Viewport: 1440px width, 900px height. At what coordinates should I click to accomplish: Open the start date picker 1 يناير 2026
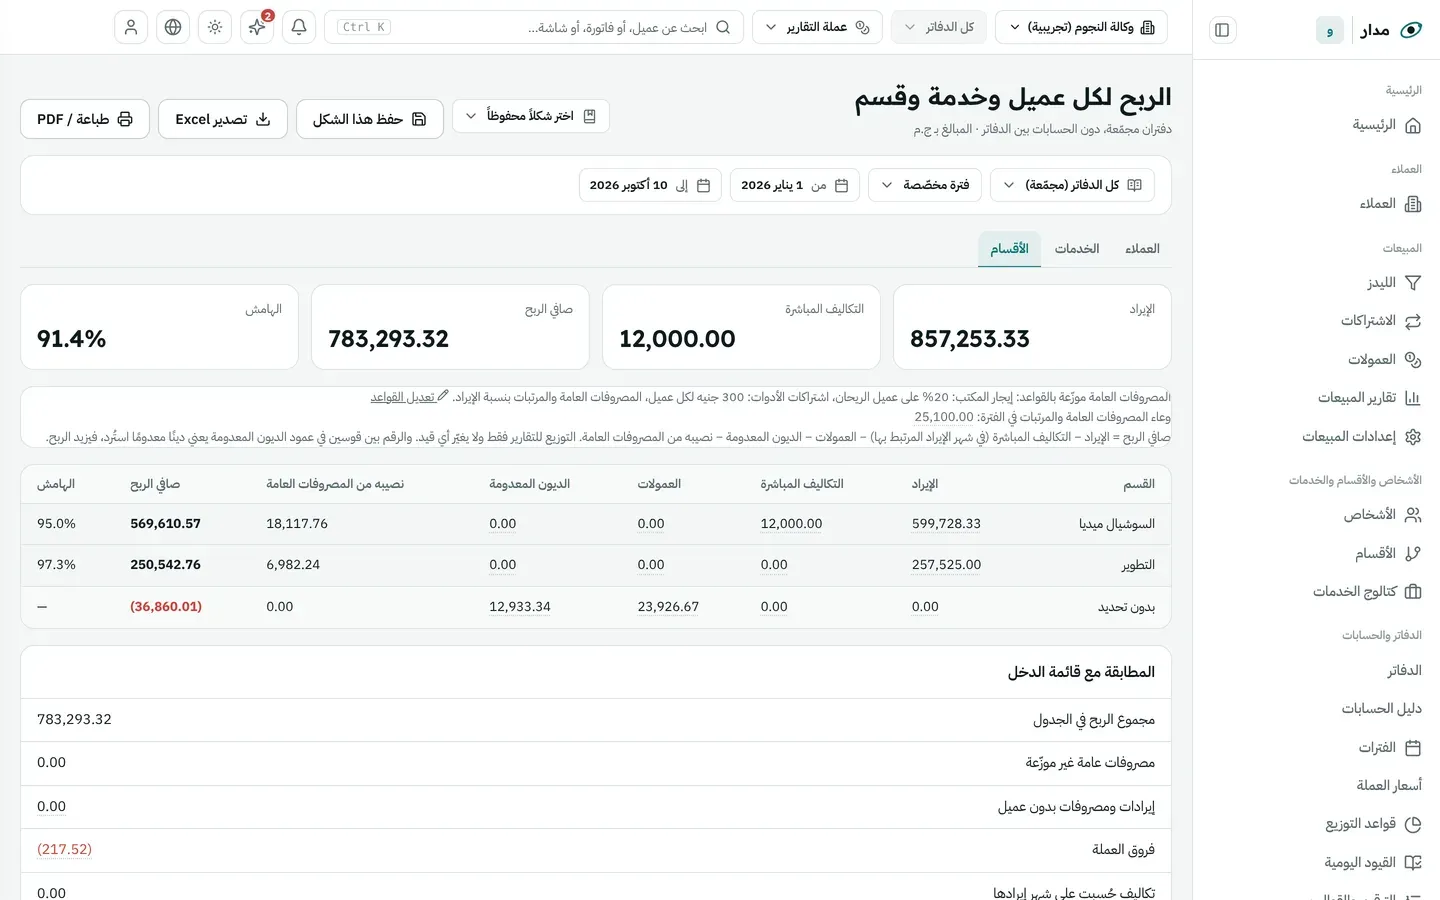795,185
